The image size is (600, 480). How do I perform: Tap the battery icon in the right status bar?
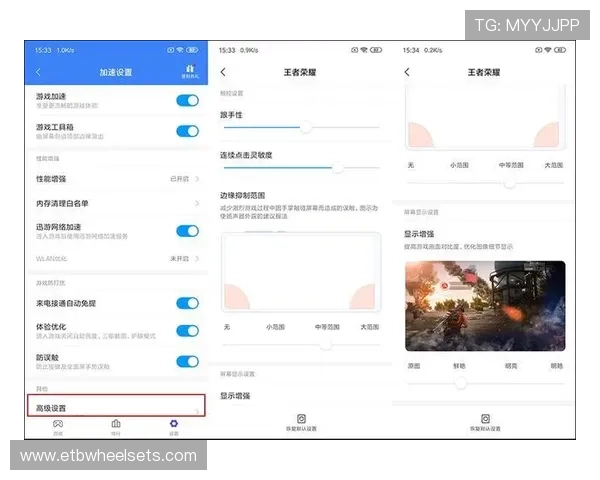click(x=559, y=50)
